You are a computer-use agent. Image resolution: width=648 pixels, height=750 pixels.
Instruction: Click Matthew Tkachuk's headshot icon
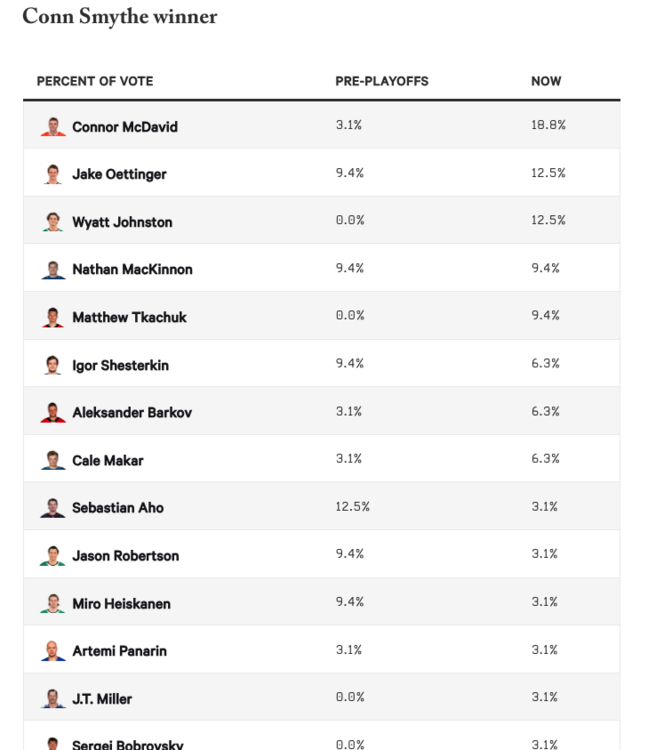click(53, 317)
